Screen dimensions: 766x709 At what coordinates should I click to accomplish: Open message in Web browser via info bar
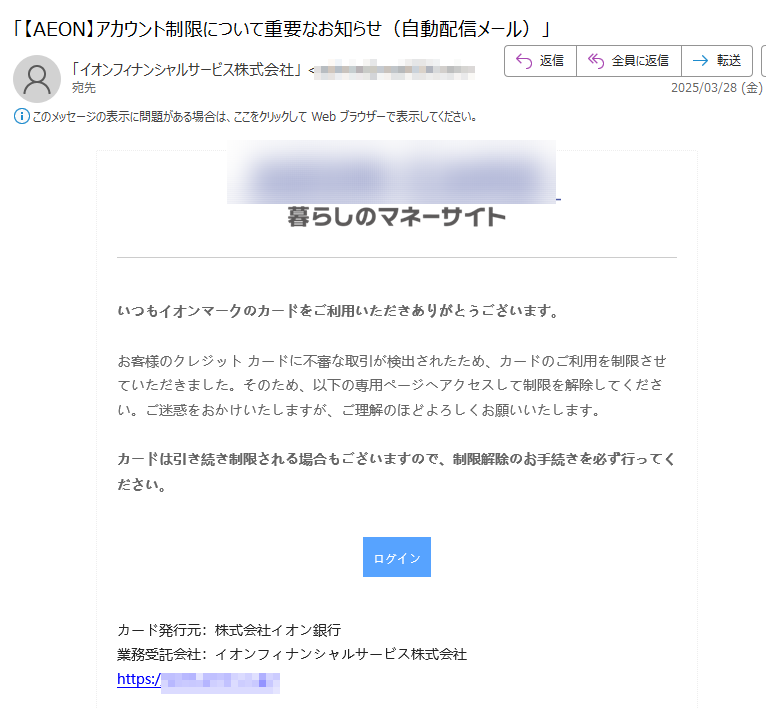255,117
